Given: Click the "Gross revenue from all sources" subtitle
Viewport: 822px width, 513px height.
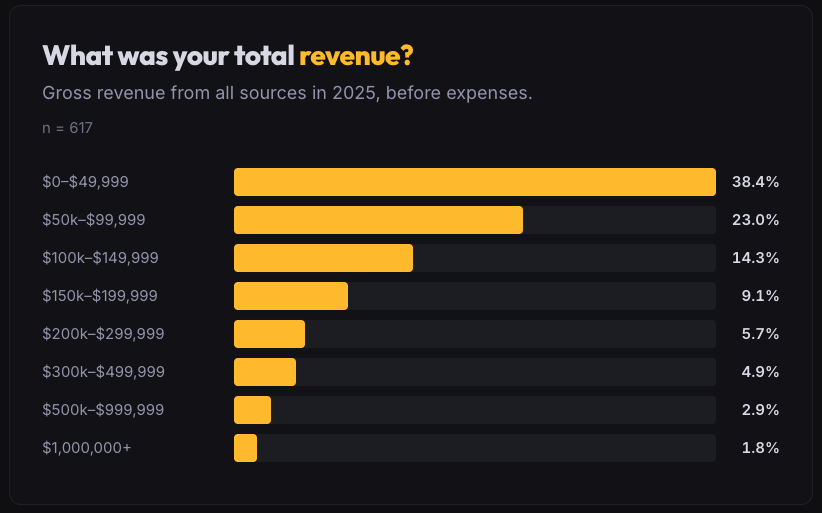Looking at the screenshot, I should tap(287, 94).
